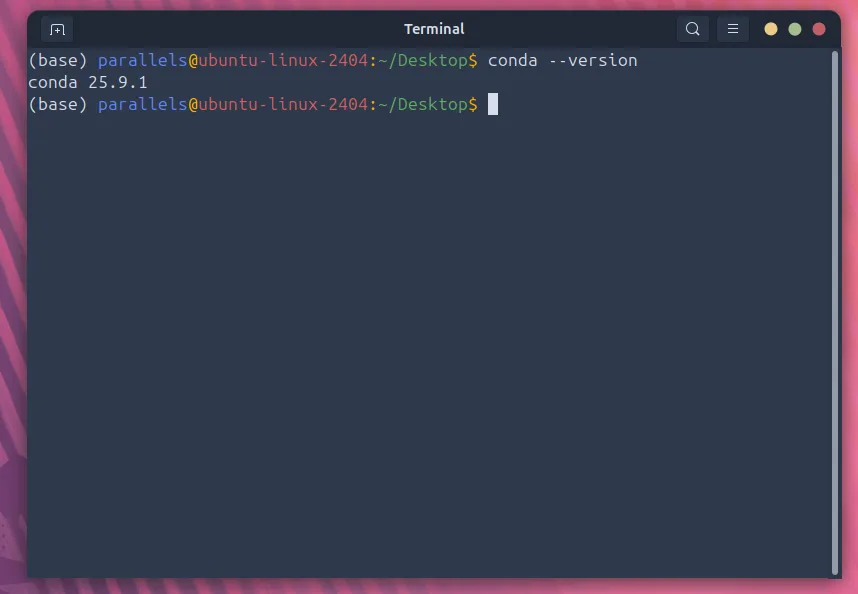Click the Terminal title text
The width and height of the screenshot is (858, 594).
(434, 29)
